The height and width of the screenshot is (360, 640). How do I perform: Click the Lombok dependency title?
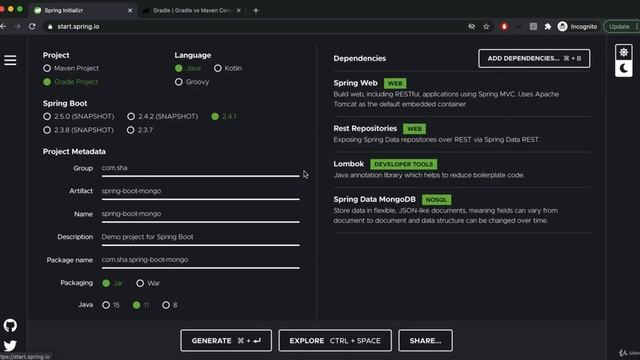(349, 164)
